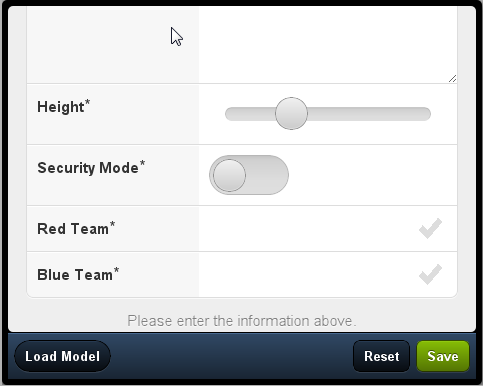Click Height slider track right of handle
Image resolution: width=483 pixels, height=386 pixels.
(x=369, y=114)
